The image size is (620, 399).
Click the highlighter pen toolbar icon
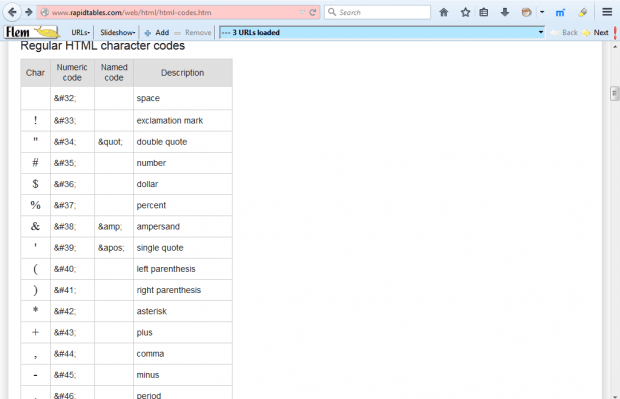click(x=582, y=12)
